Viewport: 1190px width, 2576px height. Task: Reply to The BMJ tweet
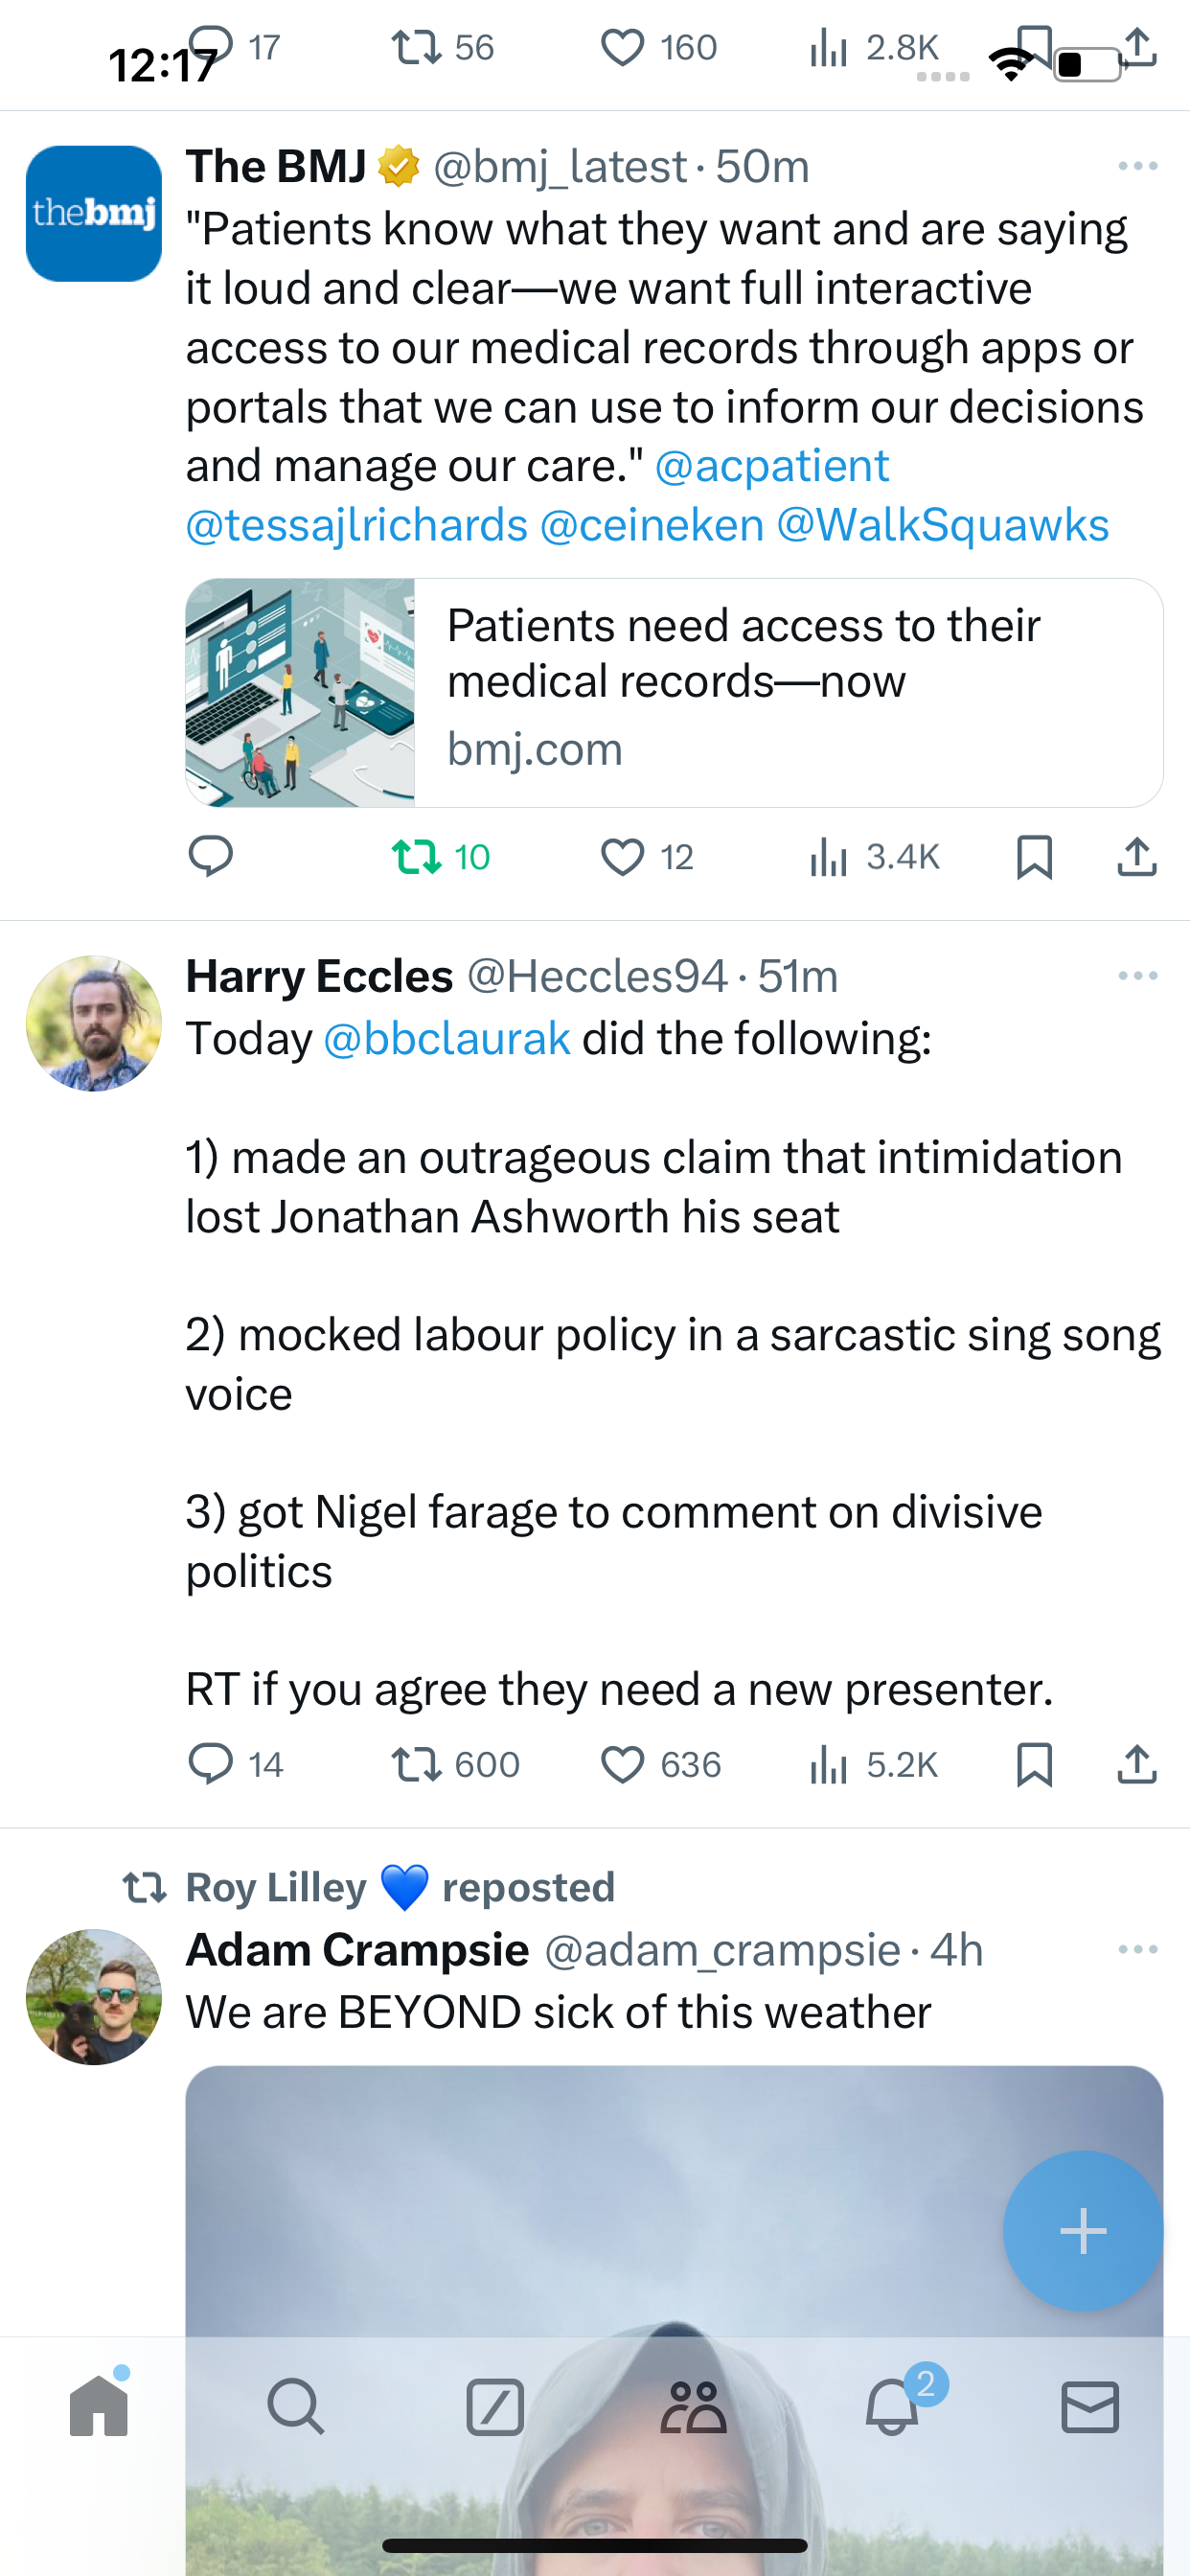tap(210, 857)
